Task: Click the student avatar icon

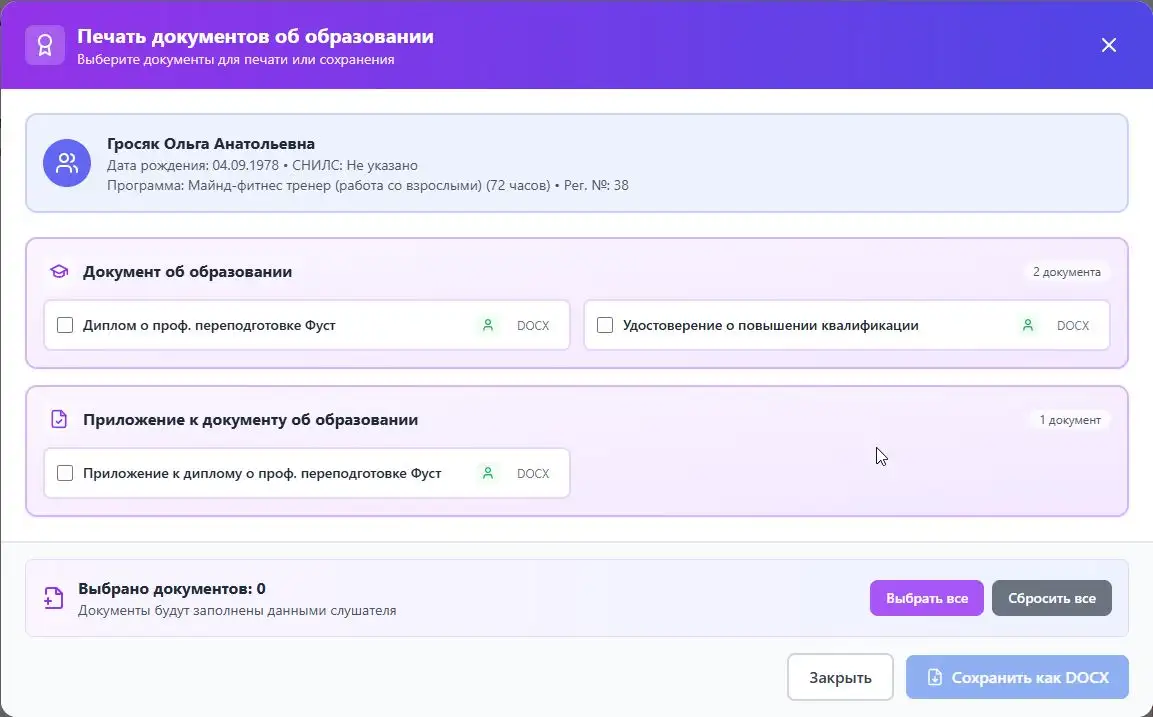Action: (67, 163)
